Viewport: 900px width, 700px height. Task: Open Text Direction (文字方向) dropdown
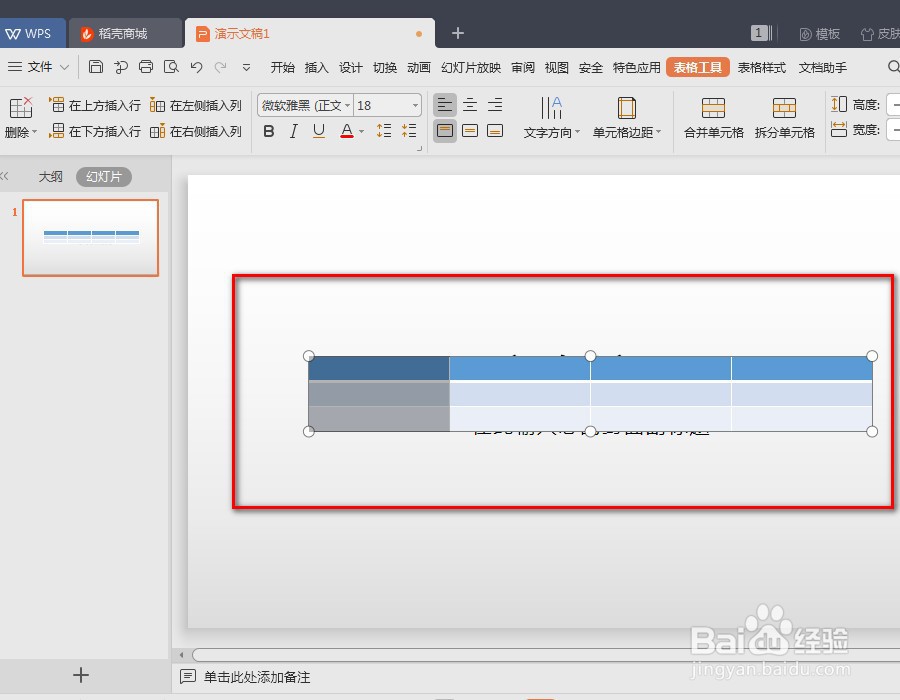552,118
